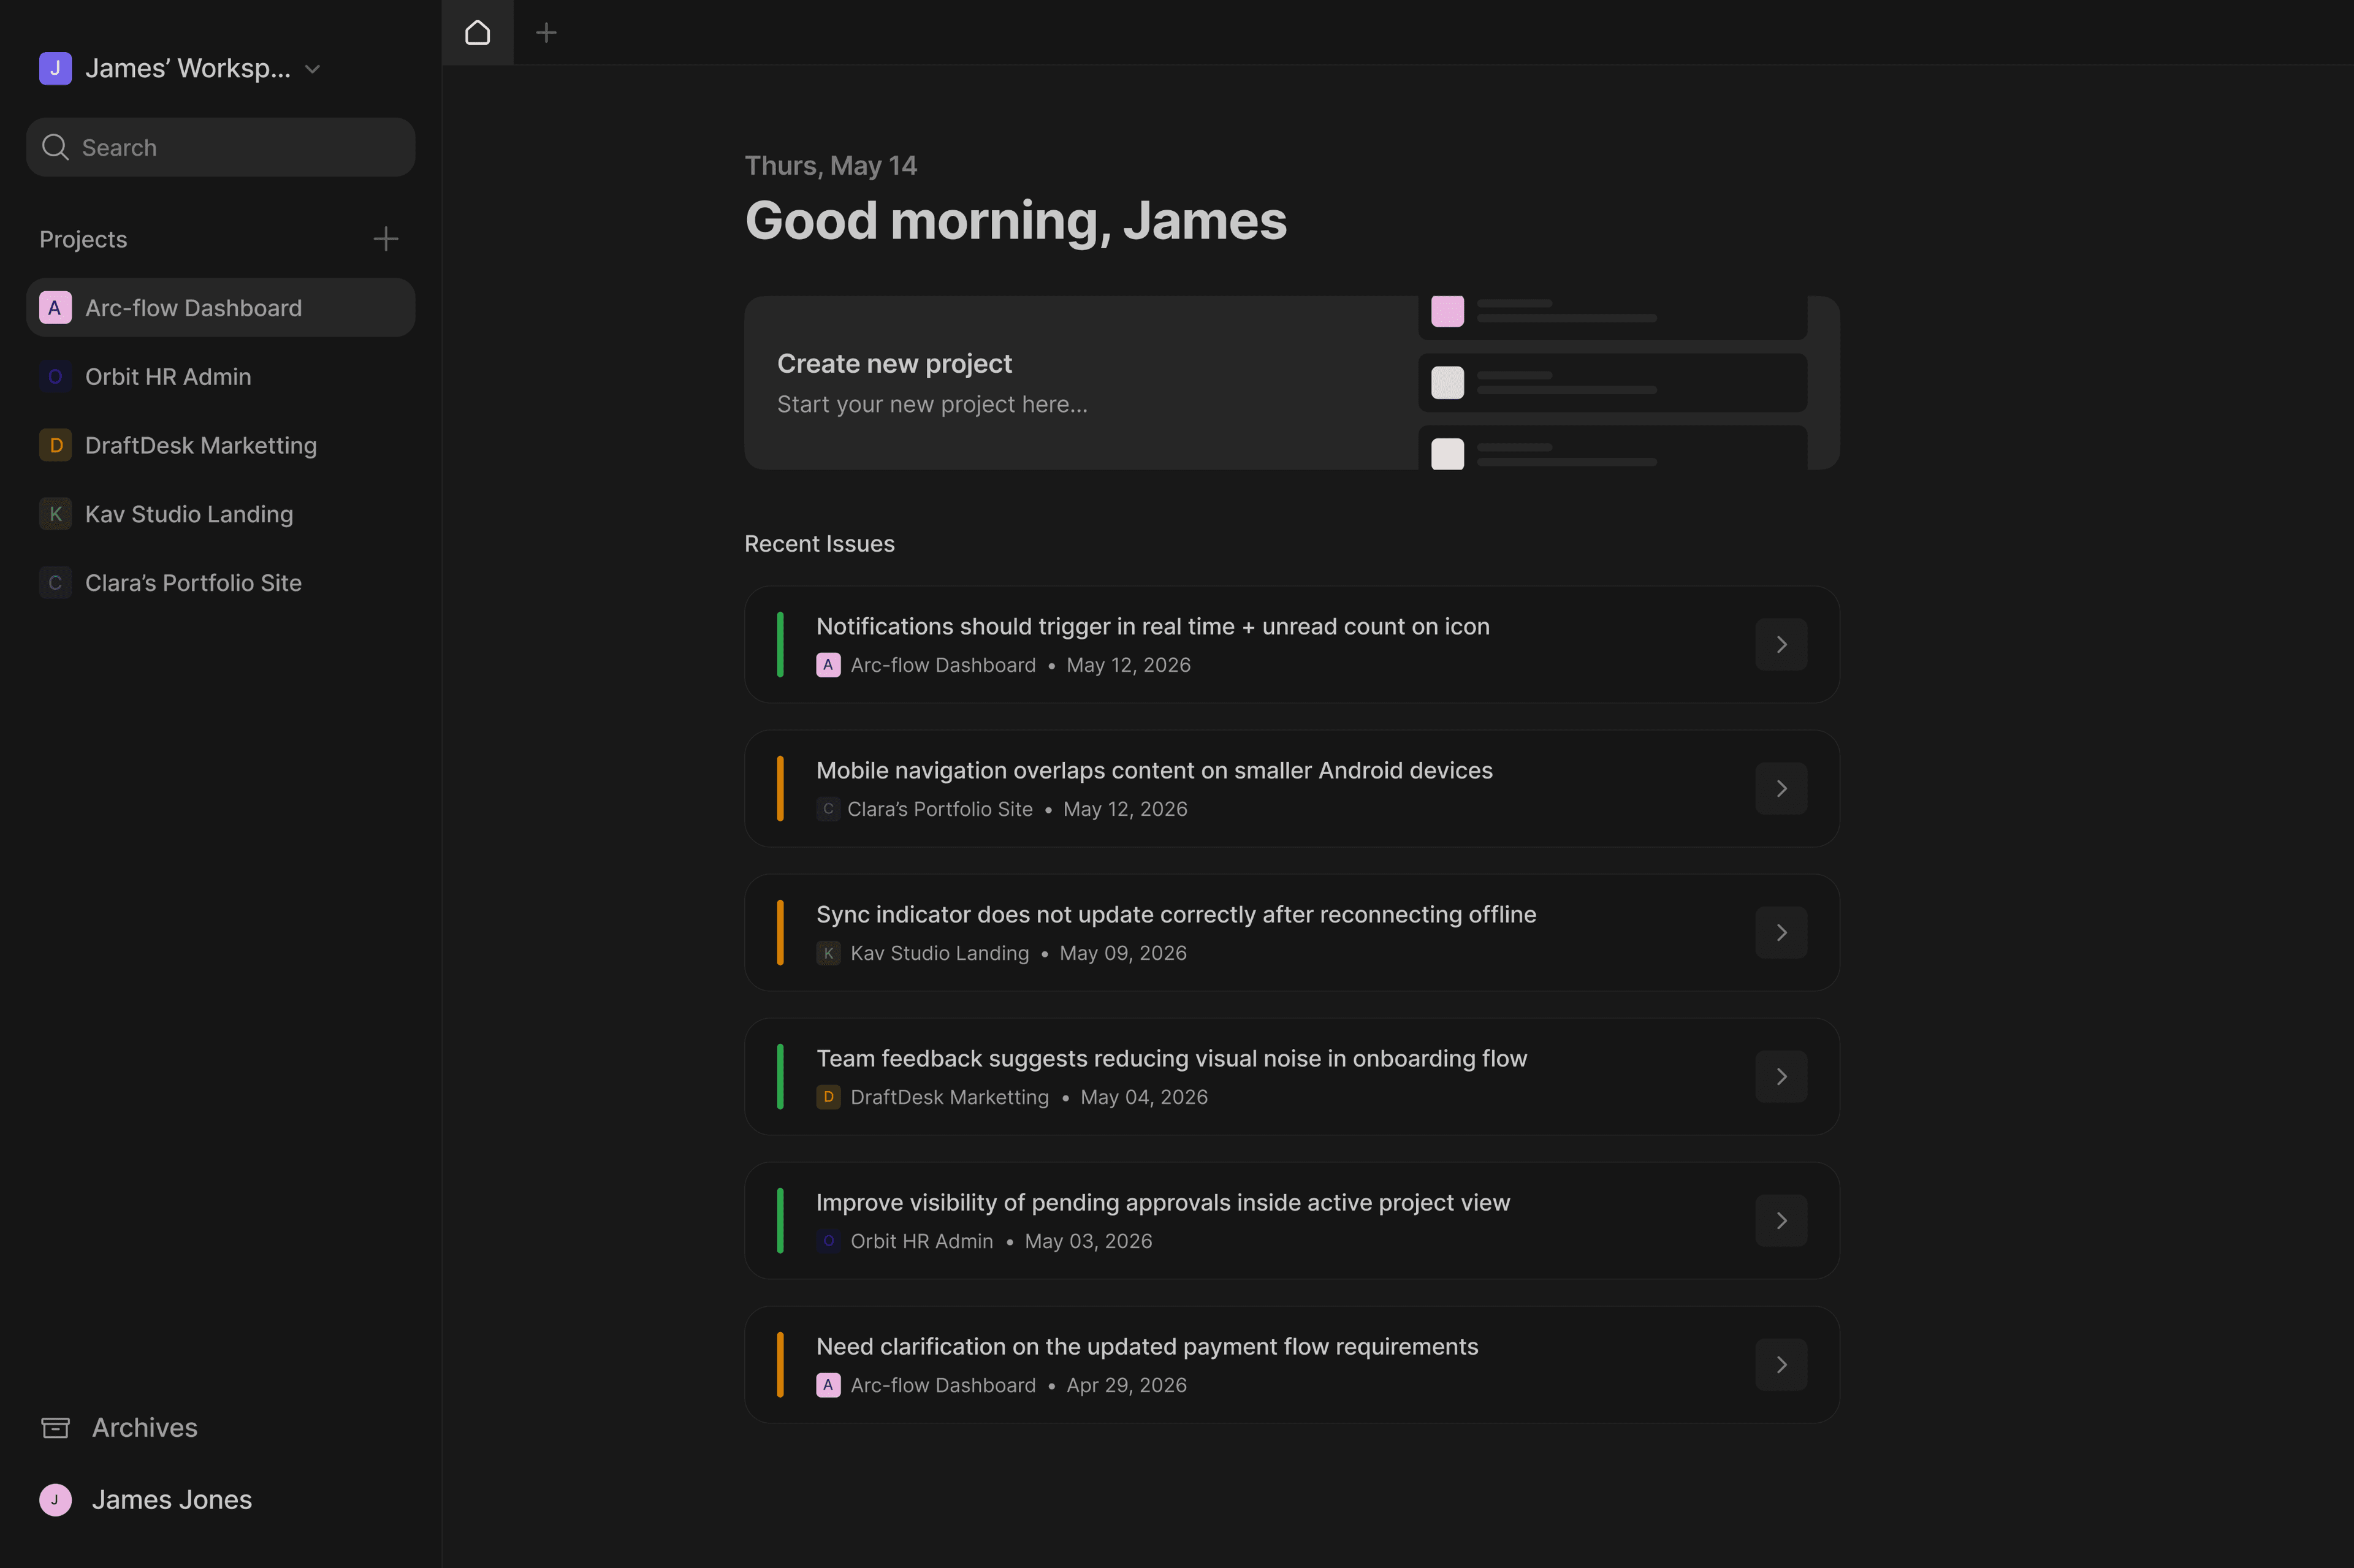Viewport: 2354px width, 1568px height.
Task: Open Orbit HR Admin project in sidebar
Action: click(220, 376)
